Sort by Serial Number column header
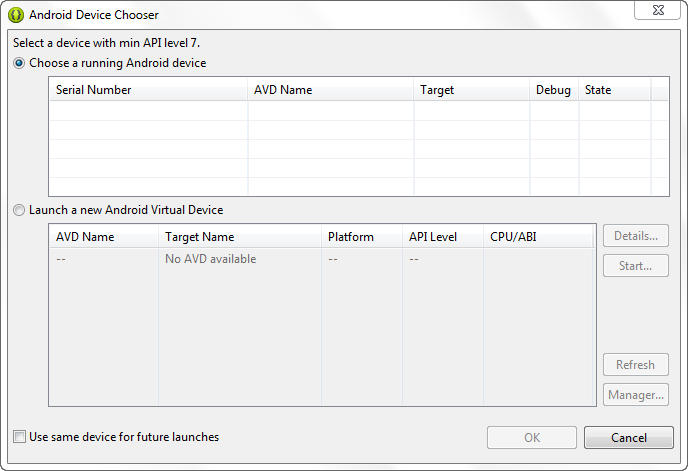Image resolution: width=688 pixels, height=471 pixels. pyautogui.click(x=149, y=90)
